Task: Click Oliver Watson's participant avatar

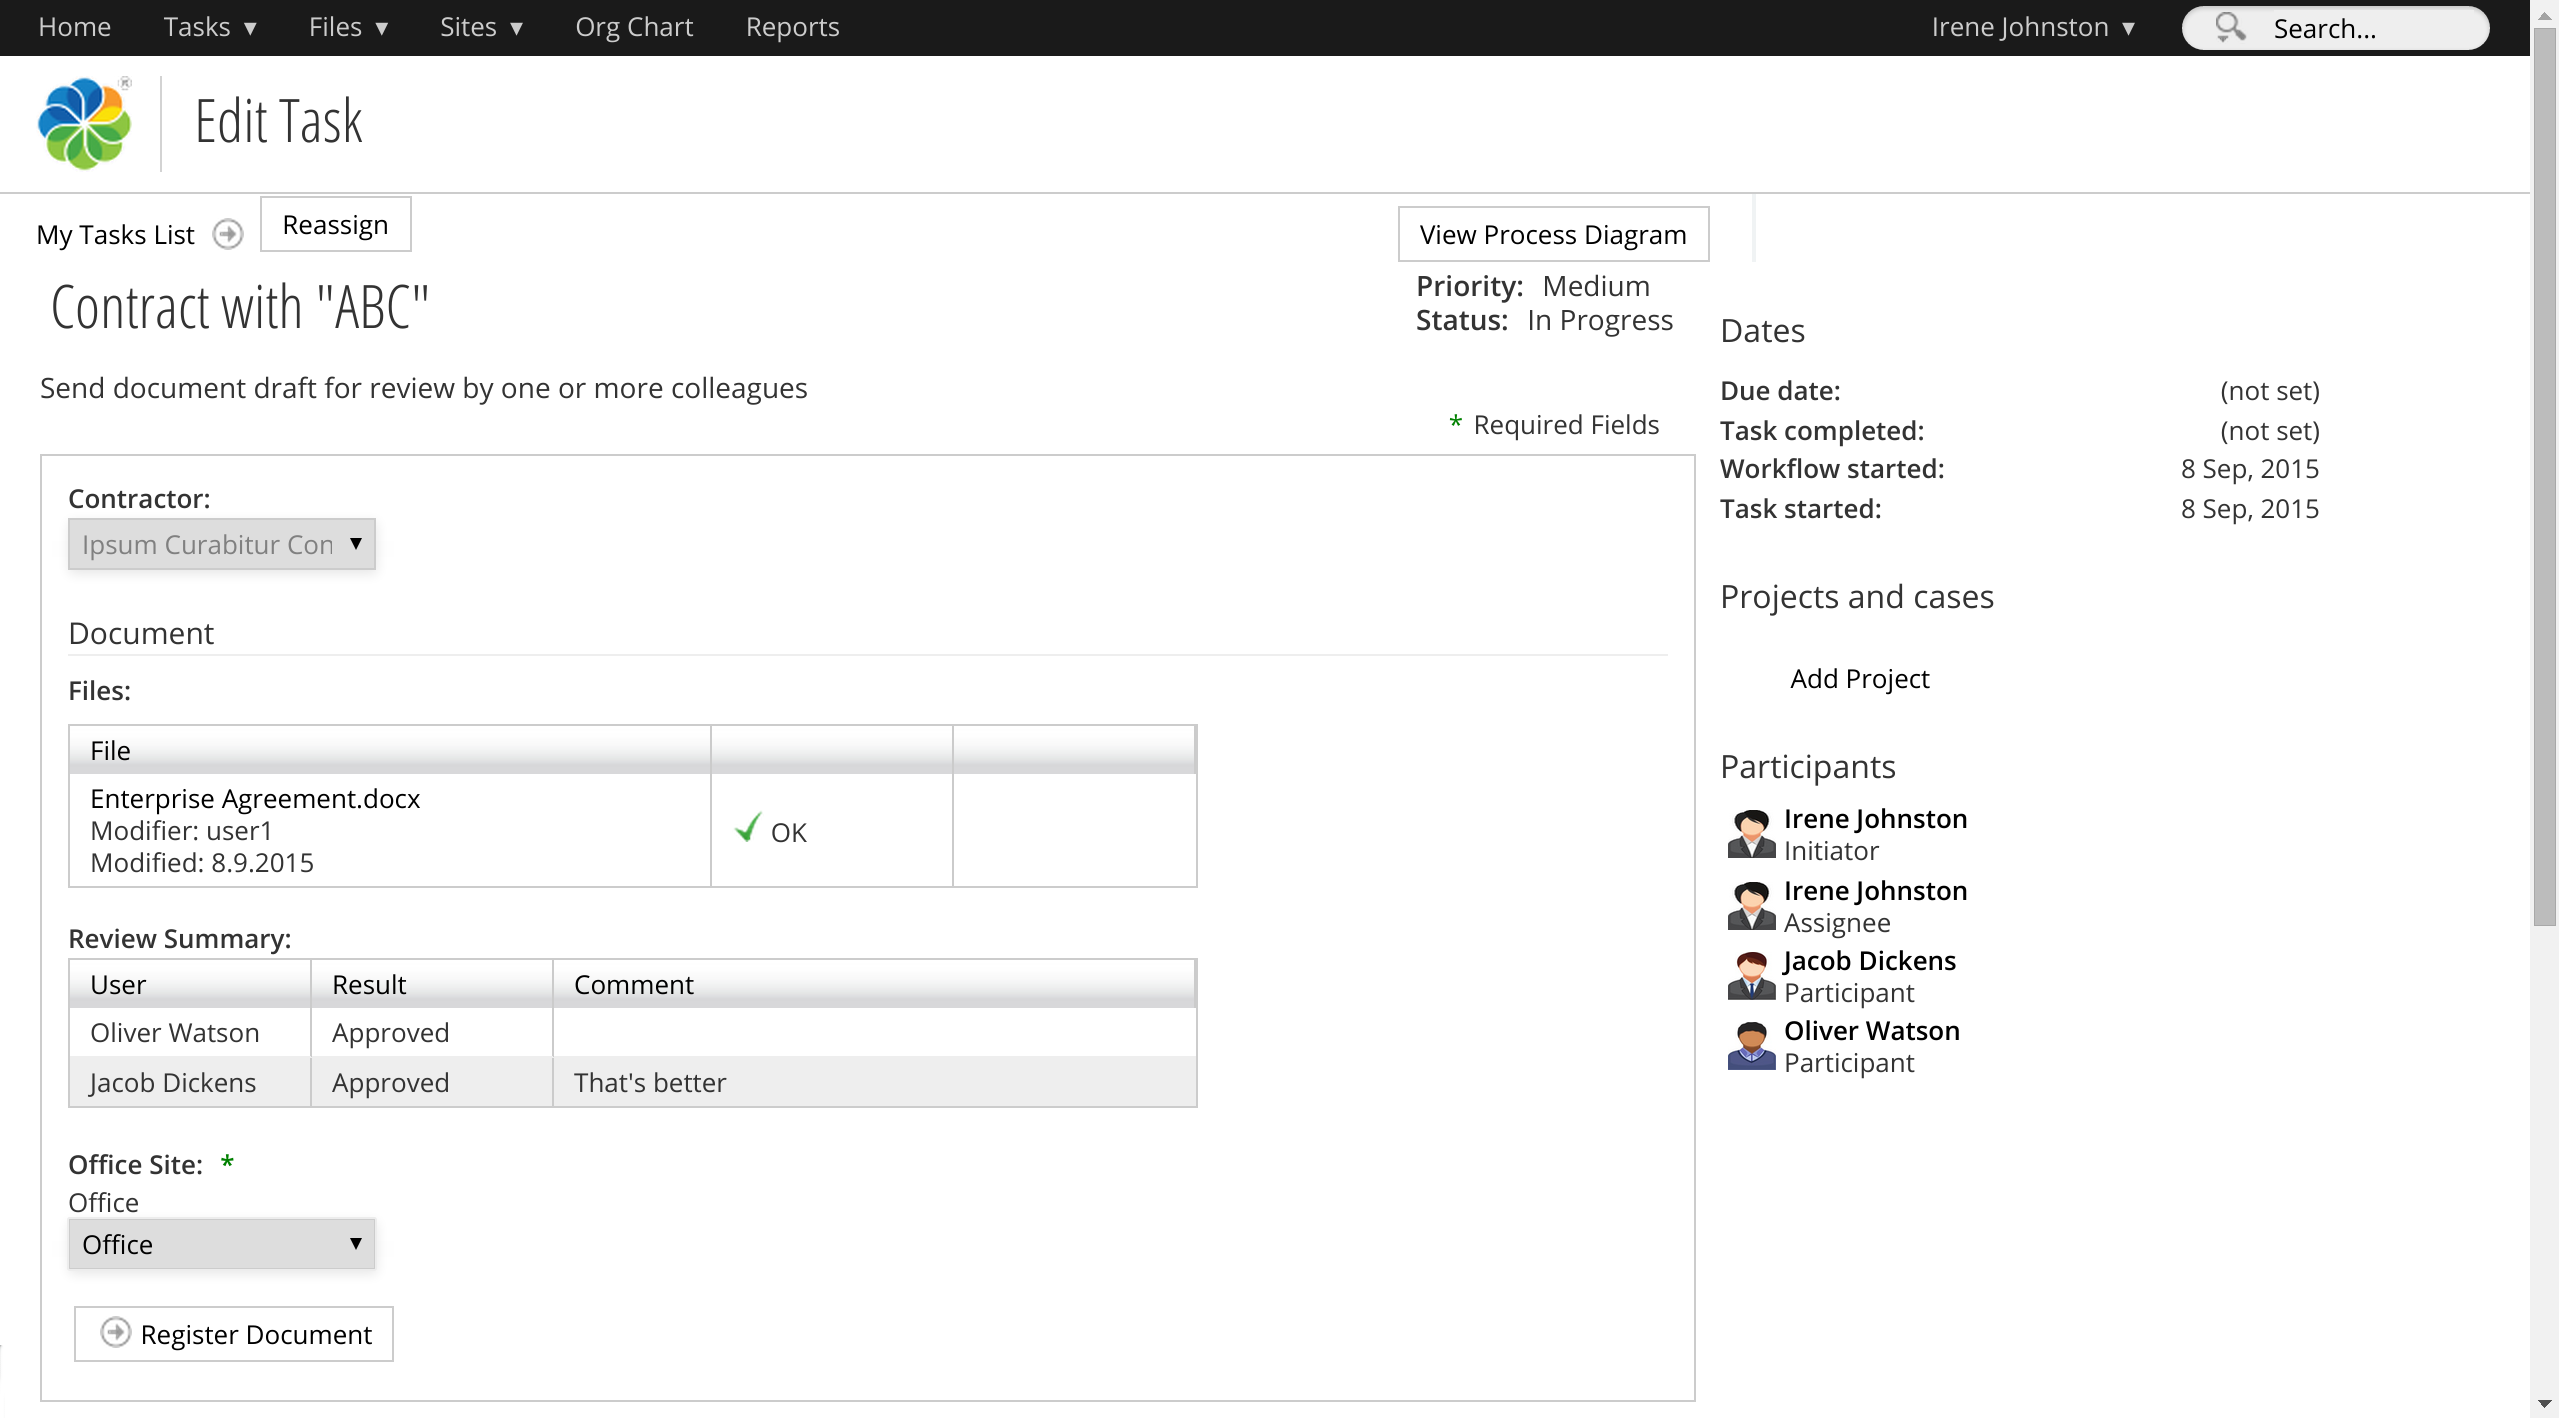Action: [1751, 1046]
